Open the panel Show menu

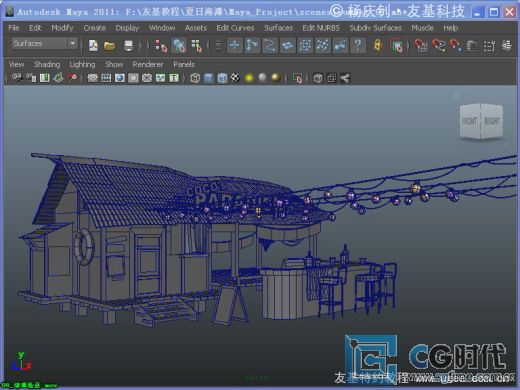[114, 65]
